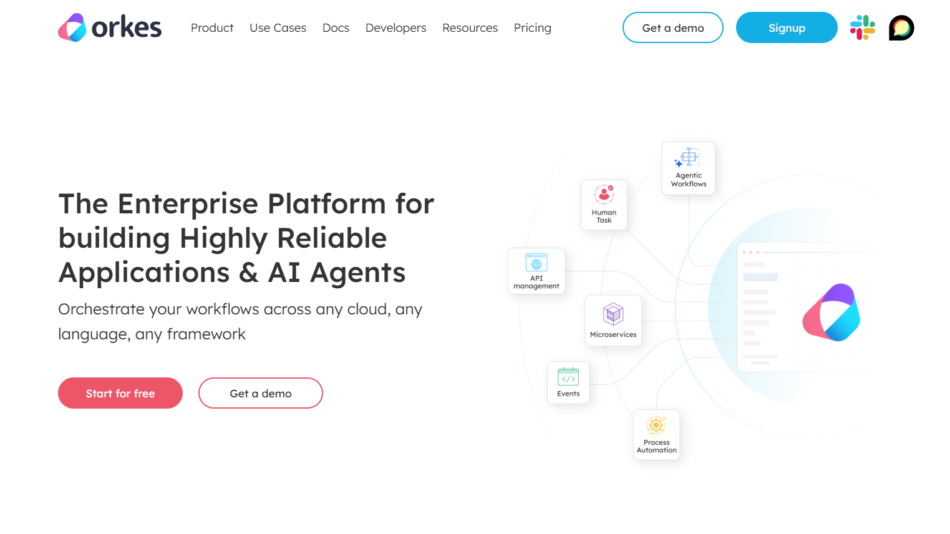Select the Human Task icon card

(604, 204)
